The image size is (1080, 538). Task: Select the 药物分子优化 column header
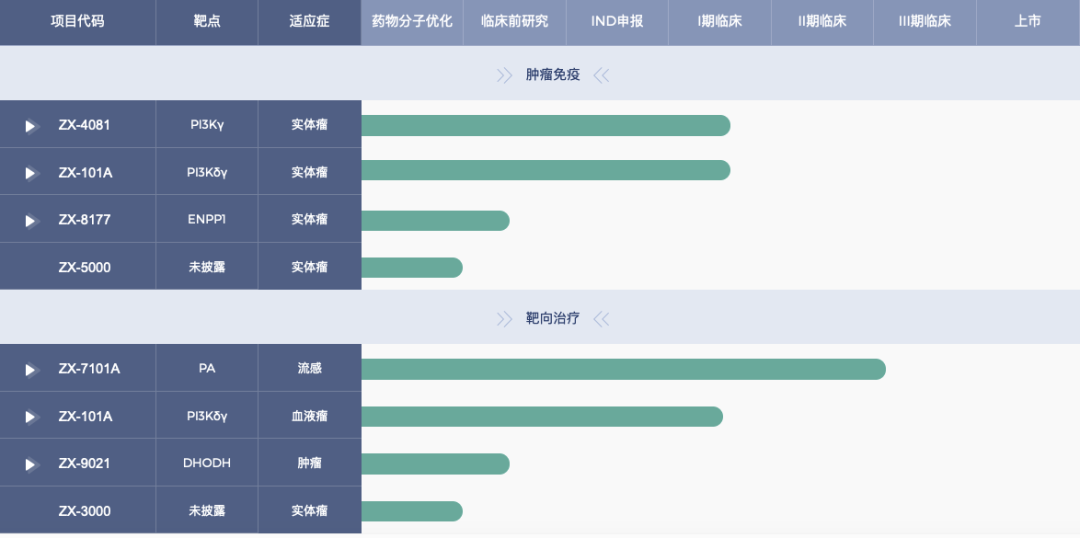[x=411, y=21]
